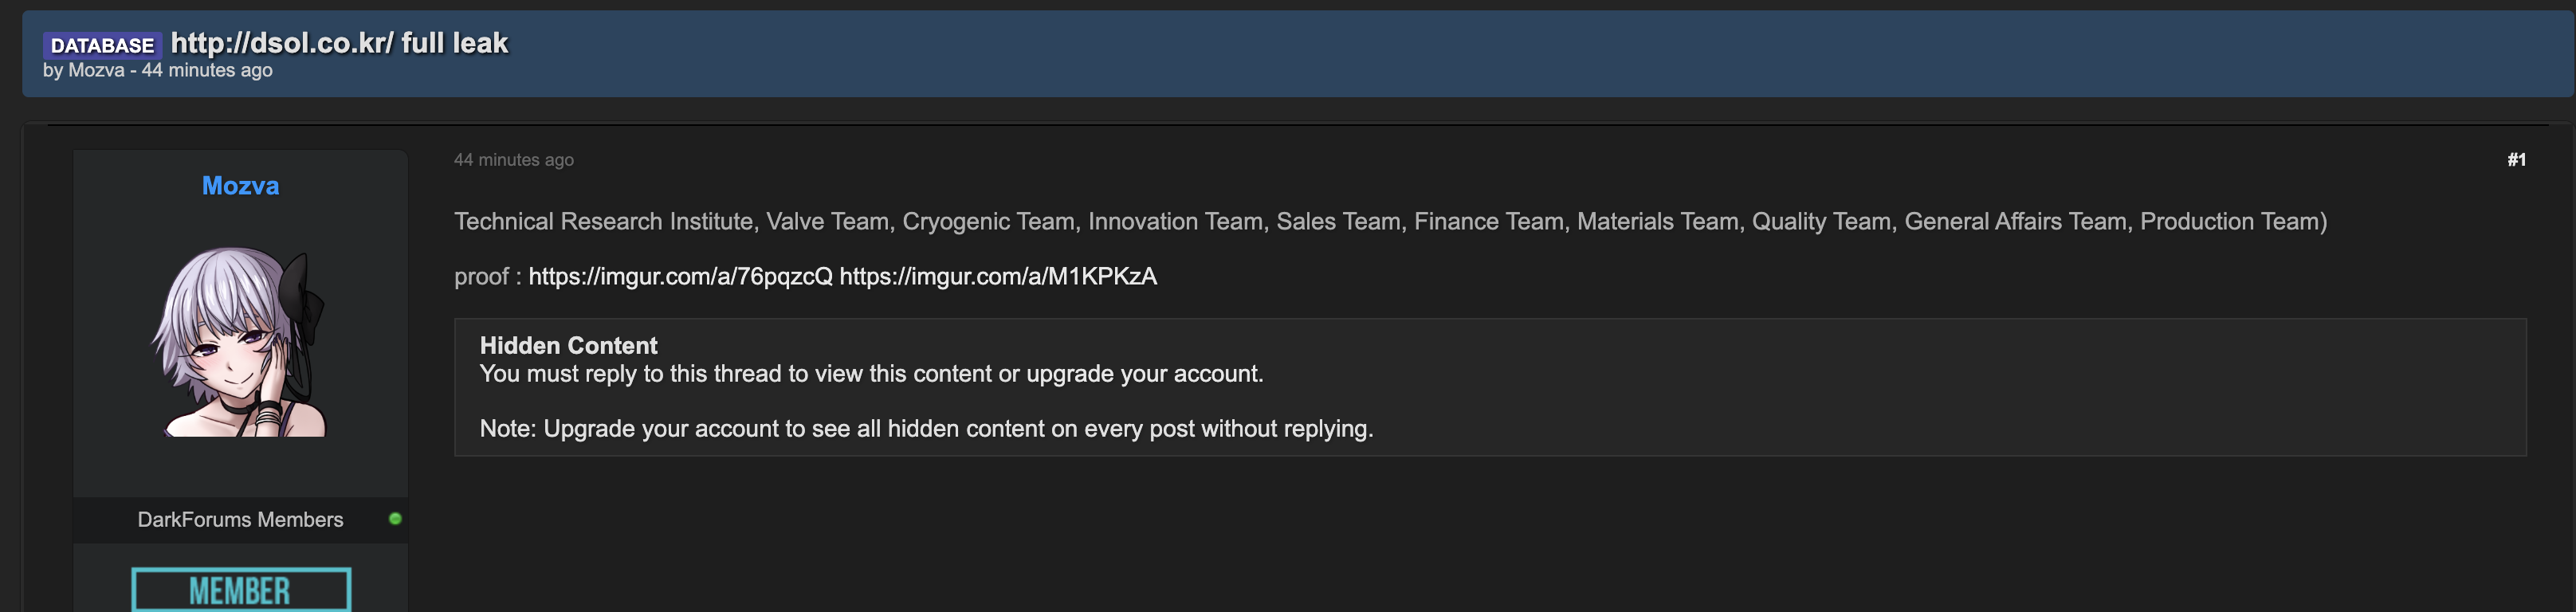Image resolution: width=2576 pixels, height=612 pixels.
Task: Click the Note about upgrading your account
Action: coord(926,429)
